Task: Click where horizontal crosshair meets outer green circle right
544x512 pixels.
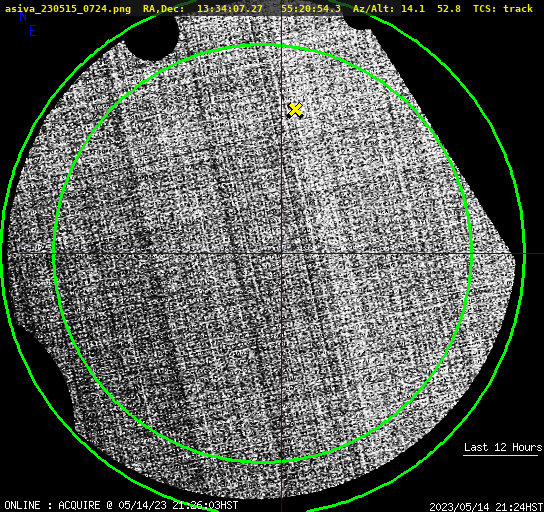Action: pyautogui.click(x=524, y=254)
